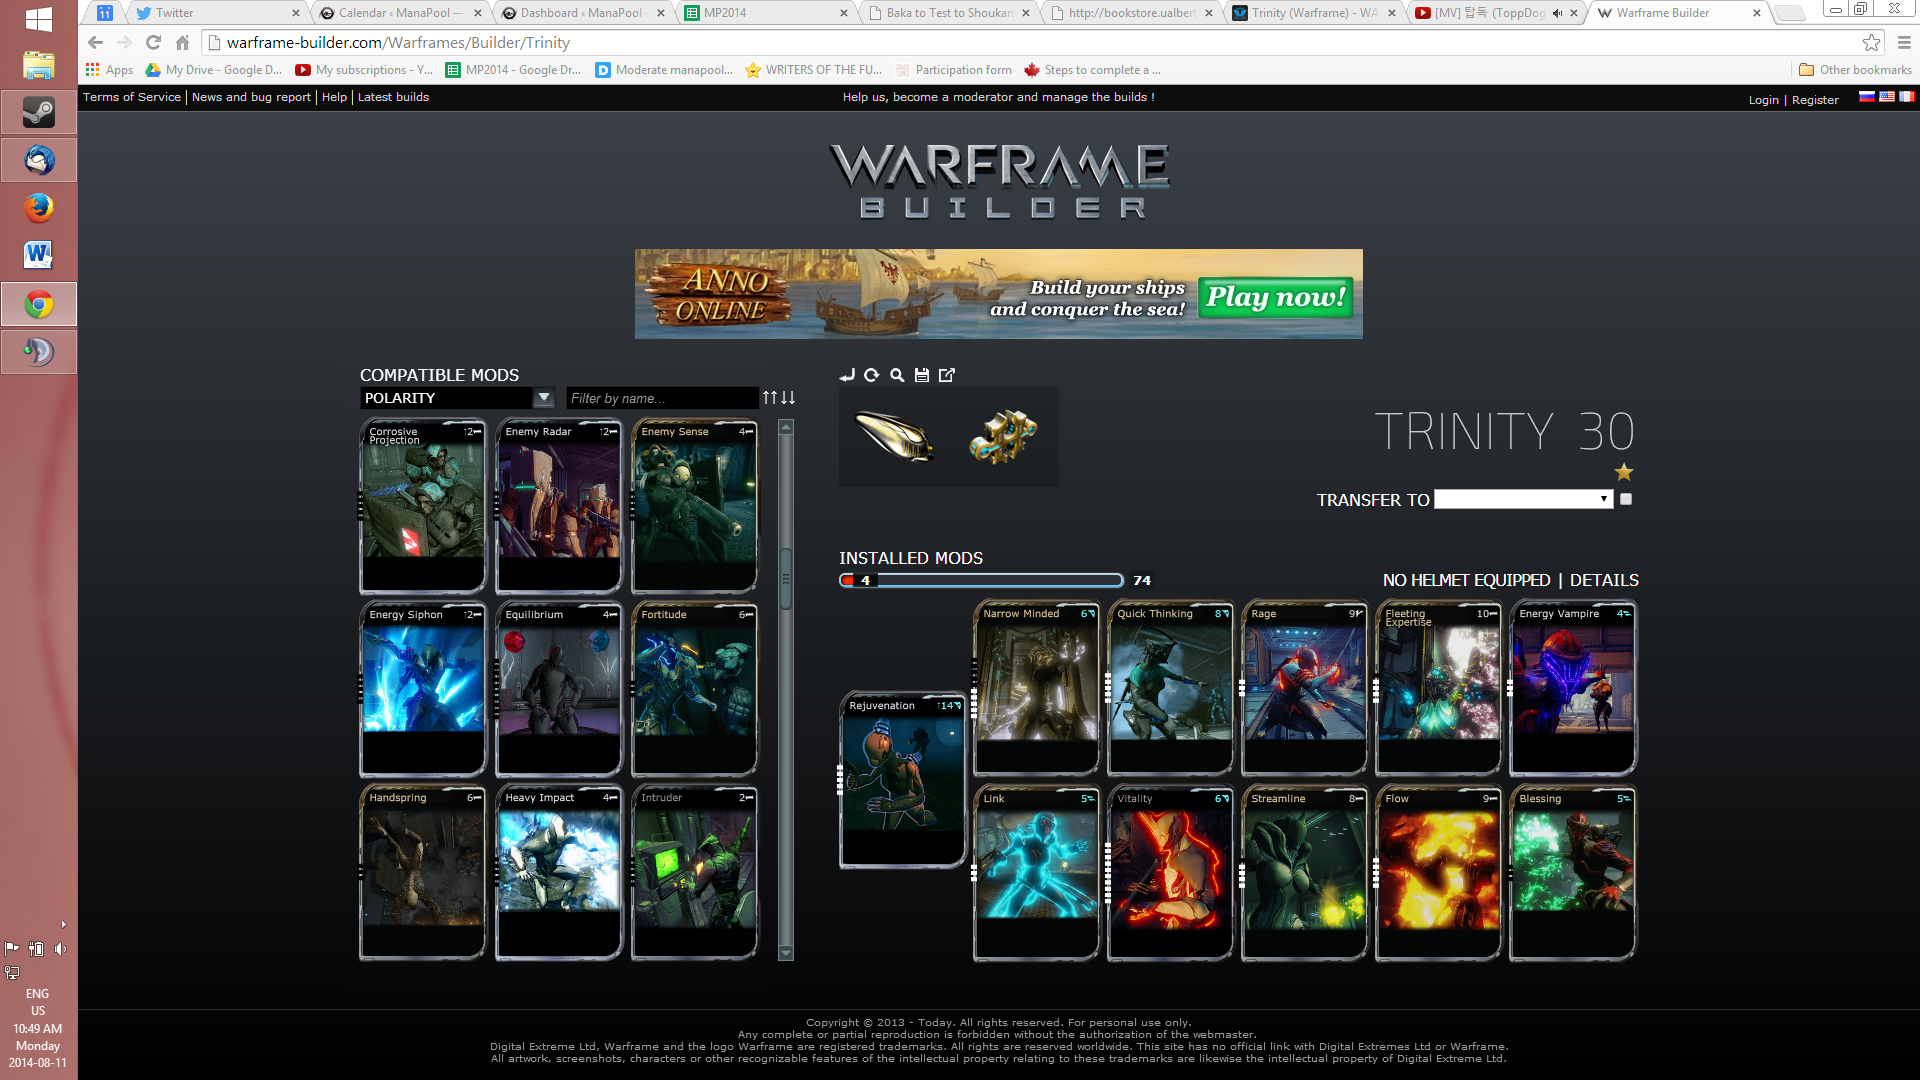Select the English flag language icon
This screenshot has height=1080, width=1920.
pyautogui.click(x=1887, y=97)
